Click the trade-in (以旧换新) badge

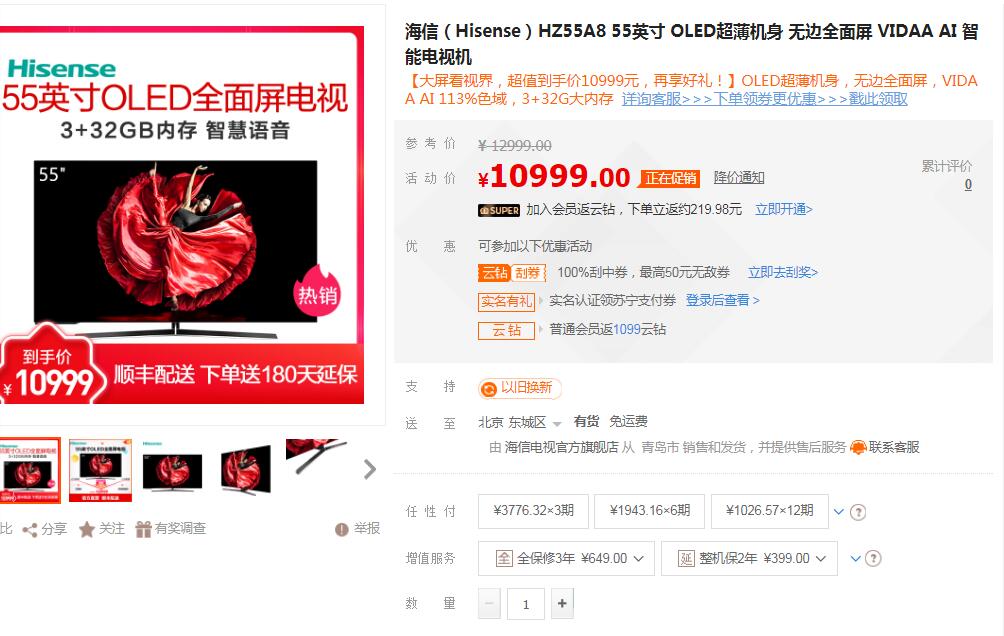tap(519, 388)
